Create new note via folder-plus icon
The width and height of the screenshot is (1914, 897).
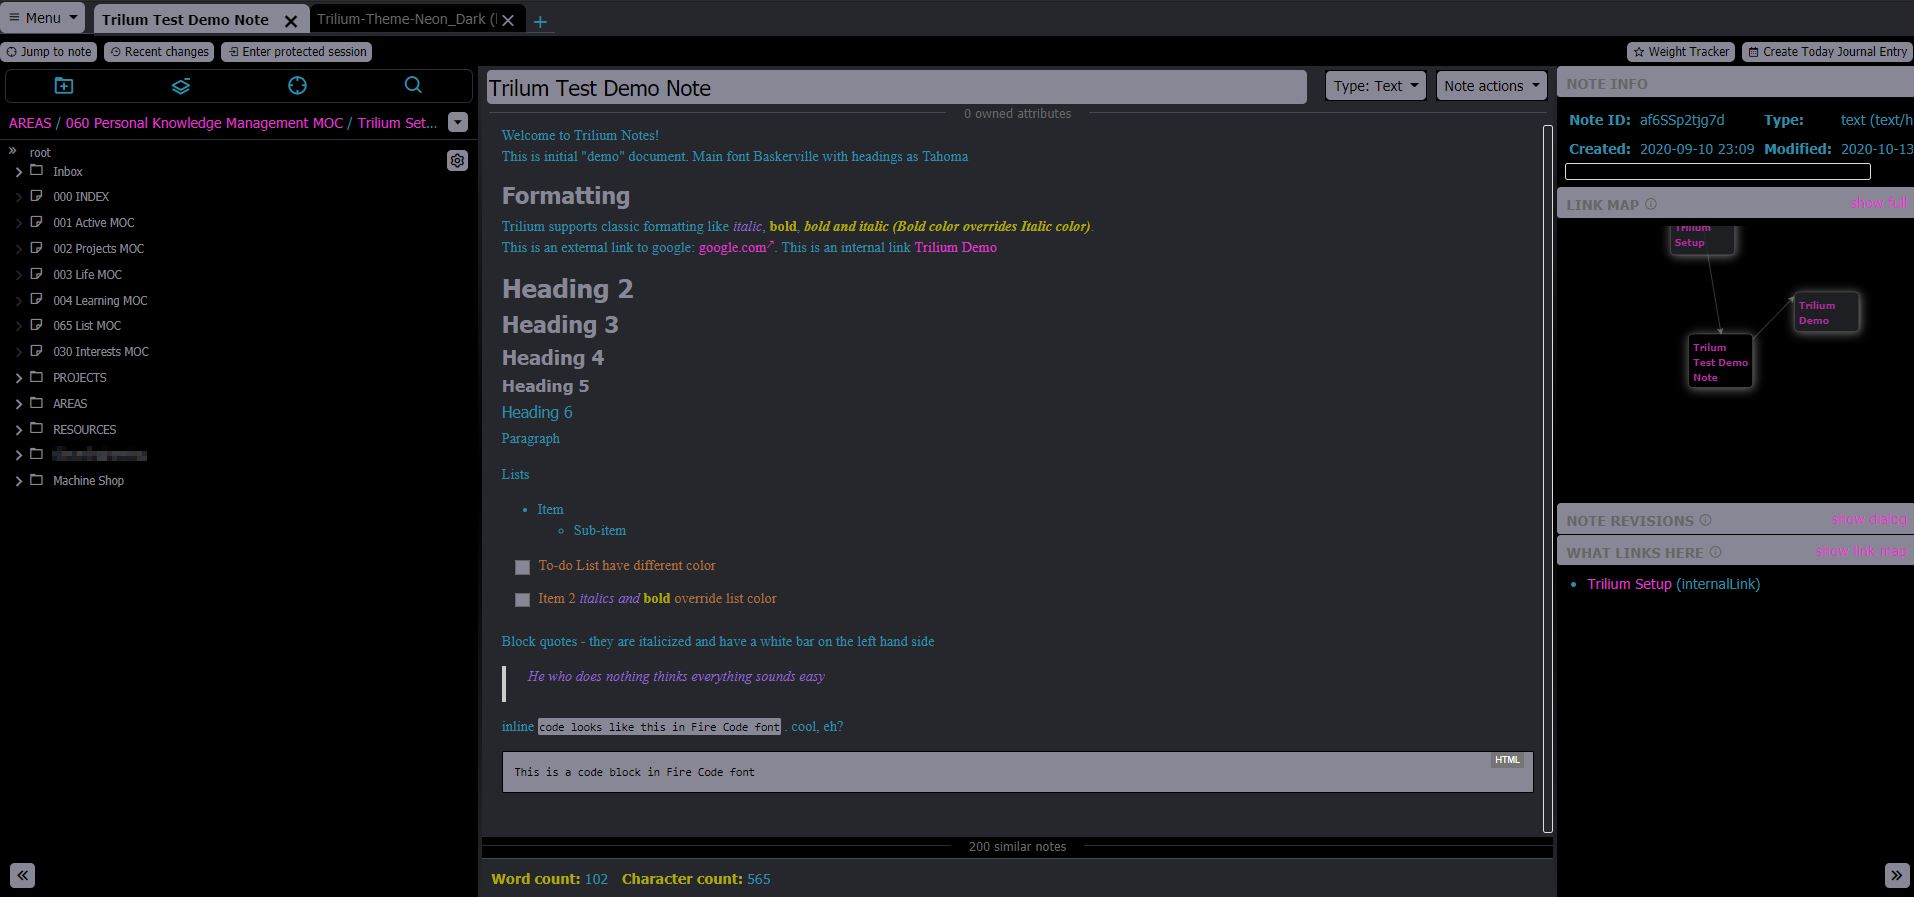[x=64, y=86]
